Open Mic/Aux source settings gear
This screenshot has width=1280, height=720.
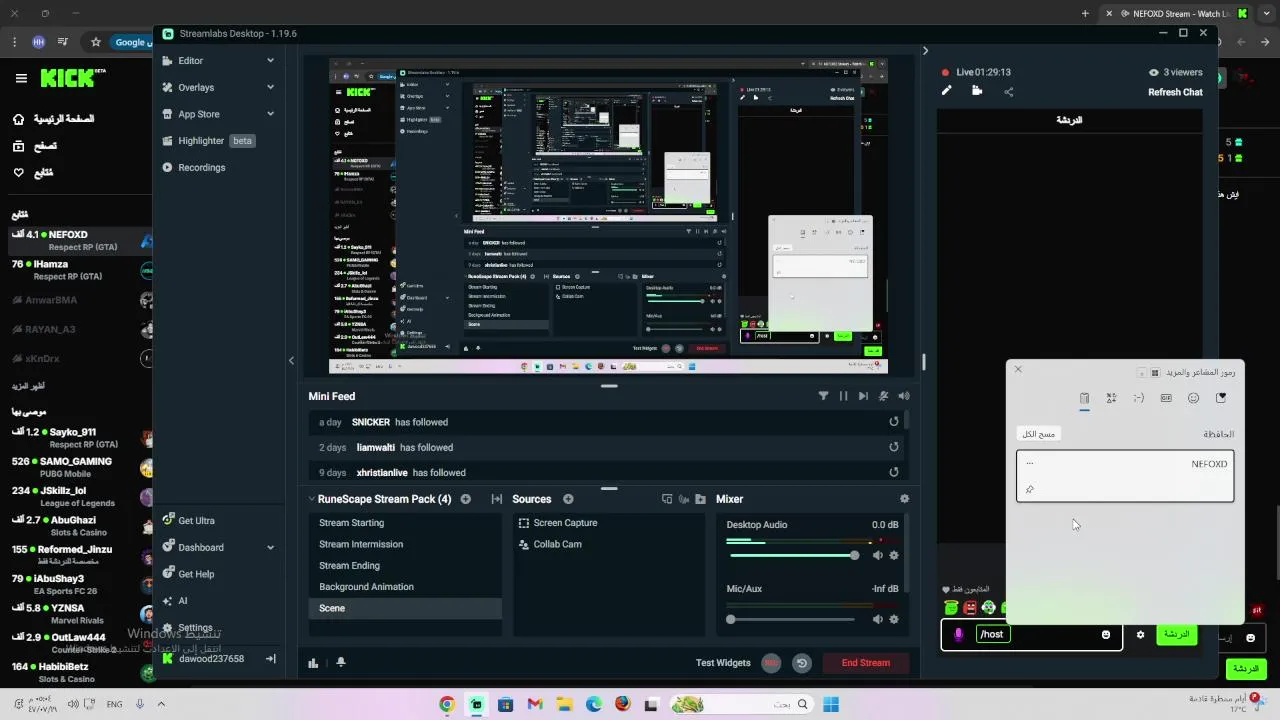point(894,619)
